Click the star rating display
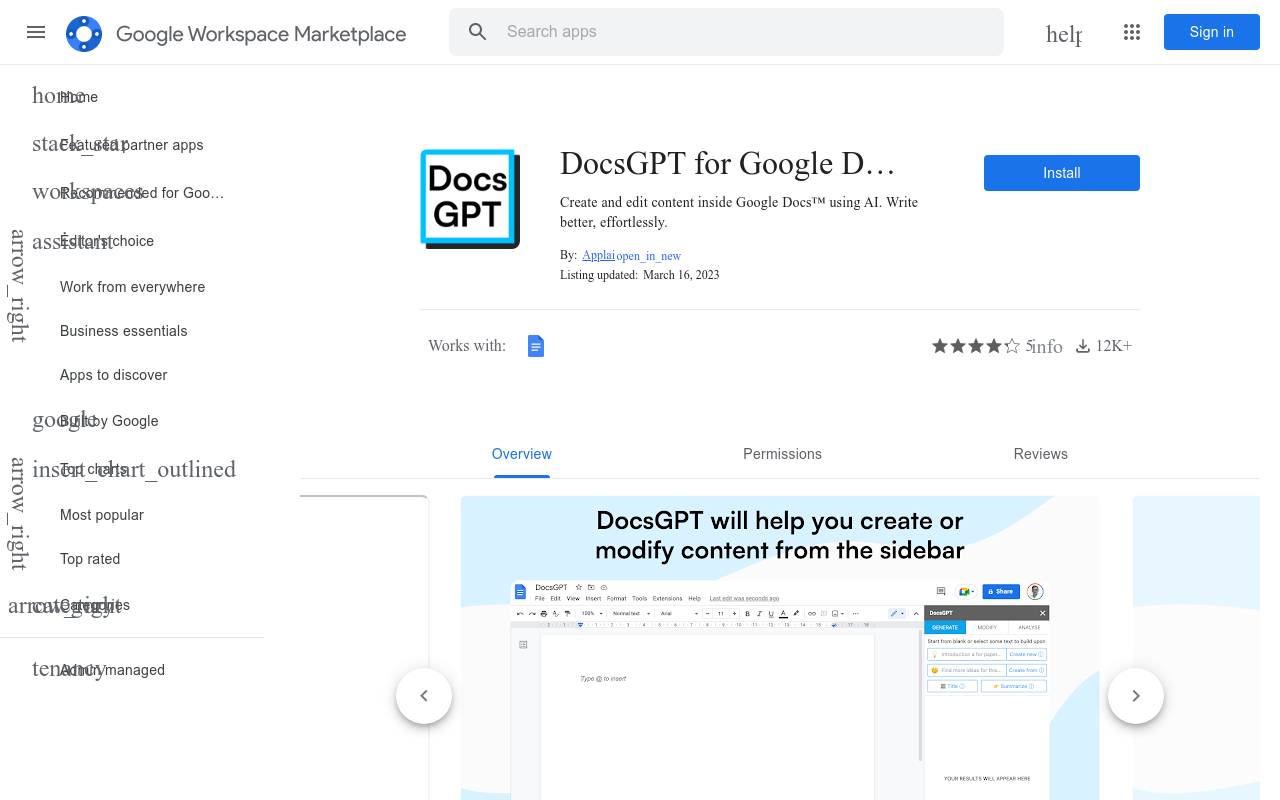 tap(976, 346)
